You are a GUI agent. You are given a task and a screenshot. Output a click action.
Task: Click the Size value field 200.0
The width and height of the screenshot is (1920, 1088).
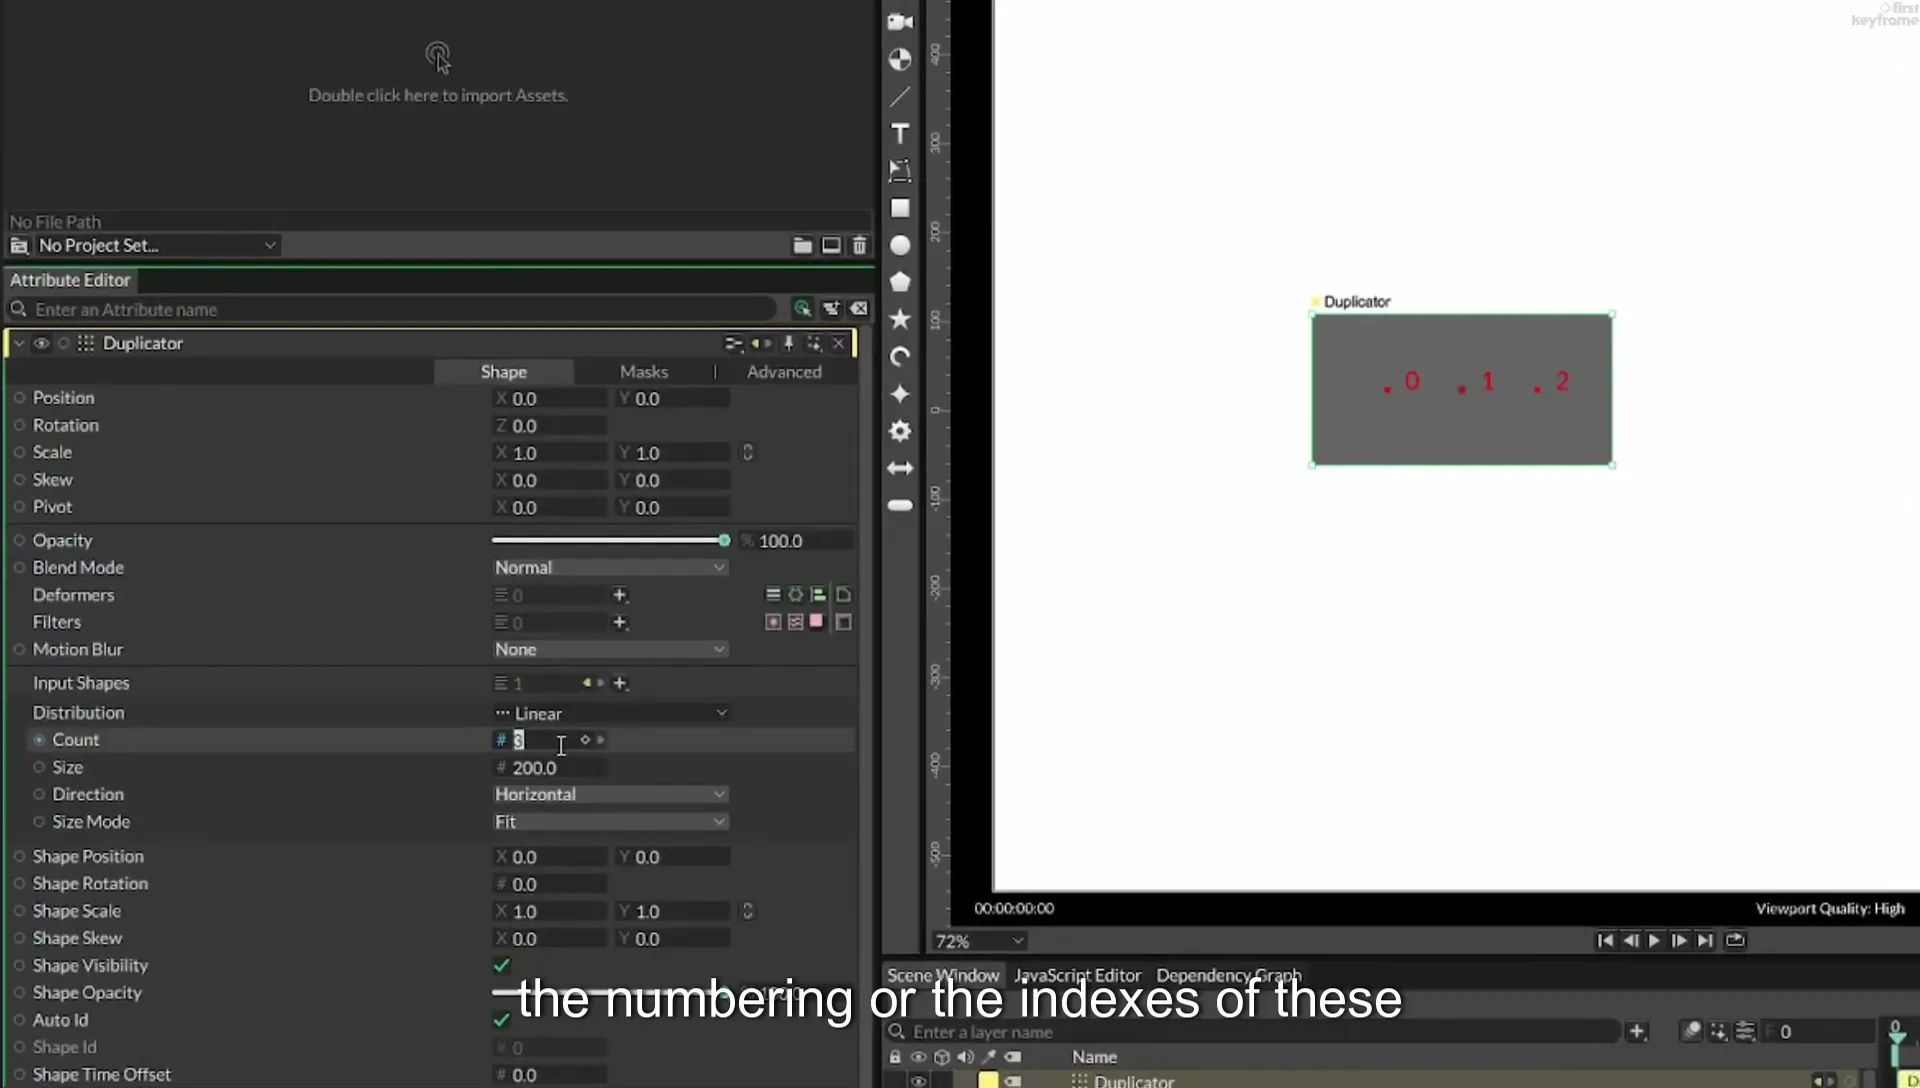550,767
